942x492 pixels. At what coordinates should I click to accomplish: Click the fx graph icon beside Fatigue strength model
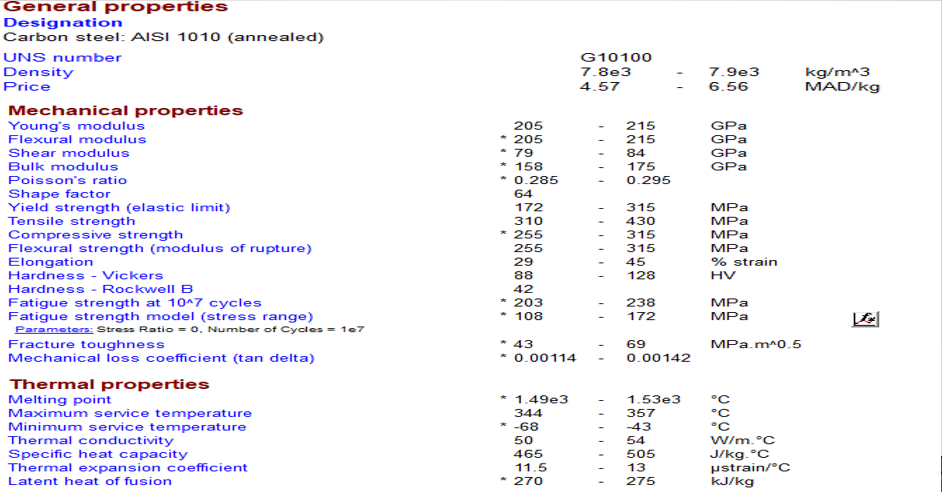864,318
